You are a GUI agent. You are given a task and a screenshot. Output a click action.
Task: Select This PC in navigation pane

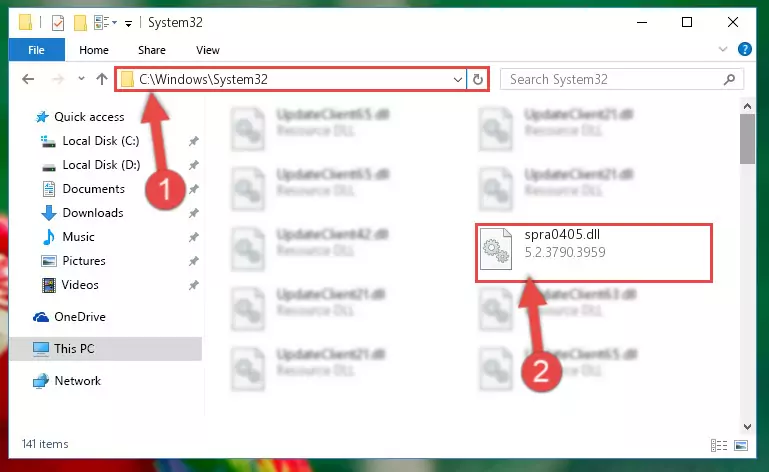click(x=105, y=349)
